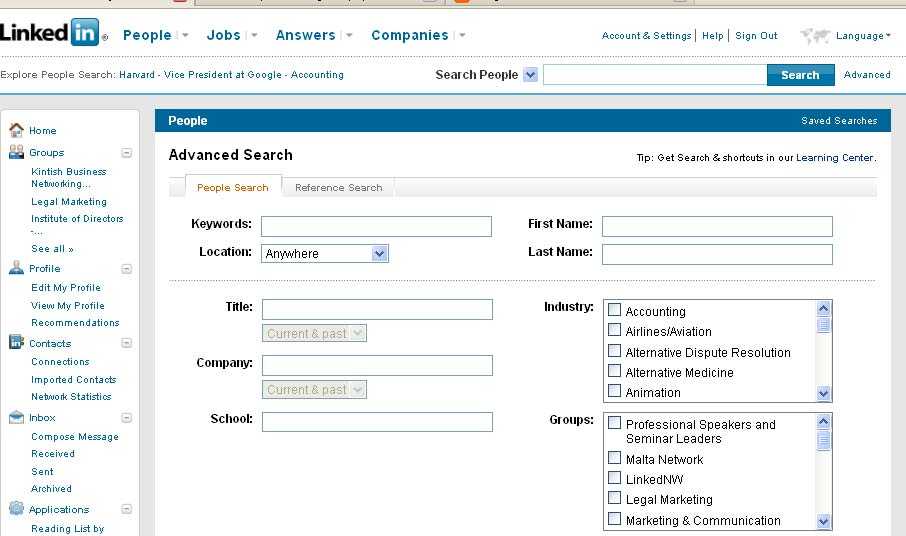Image resolution: width=906 pixels, height=536 pixels.
Task: Open Saved Searches
Action: 839,121
